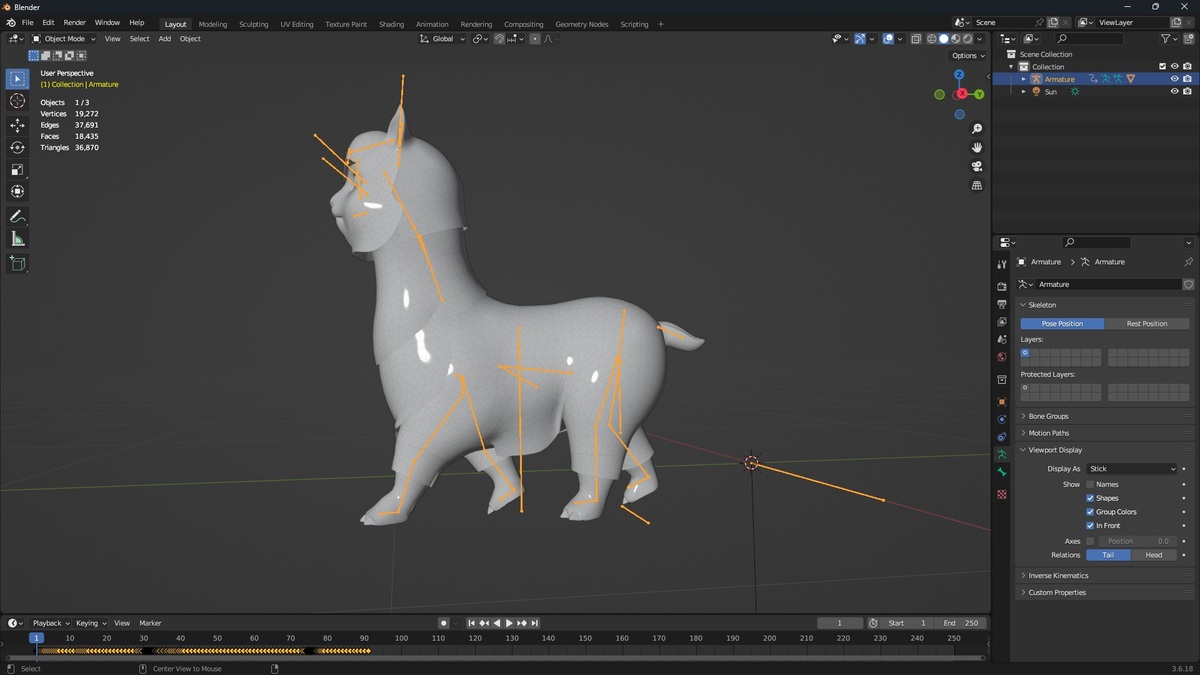Screen dimensions: 1200x675
Task: Switch to the Animation workspace tab
Action: [x=432, y=24]
